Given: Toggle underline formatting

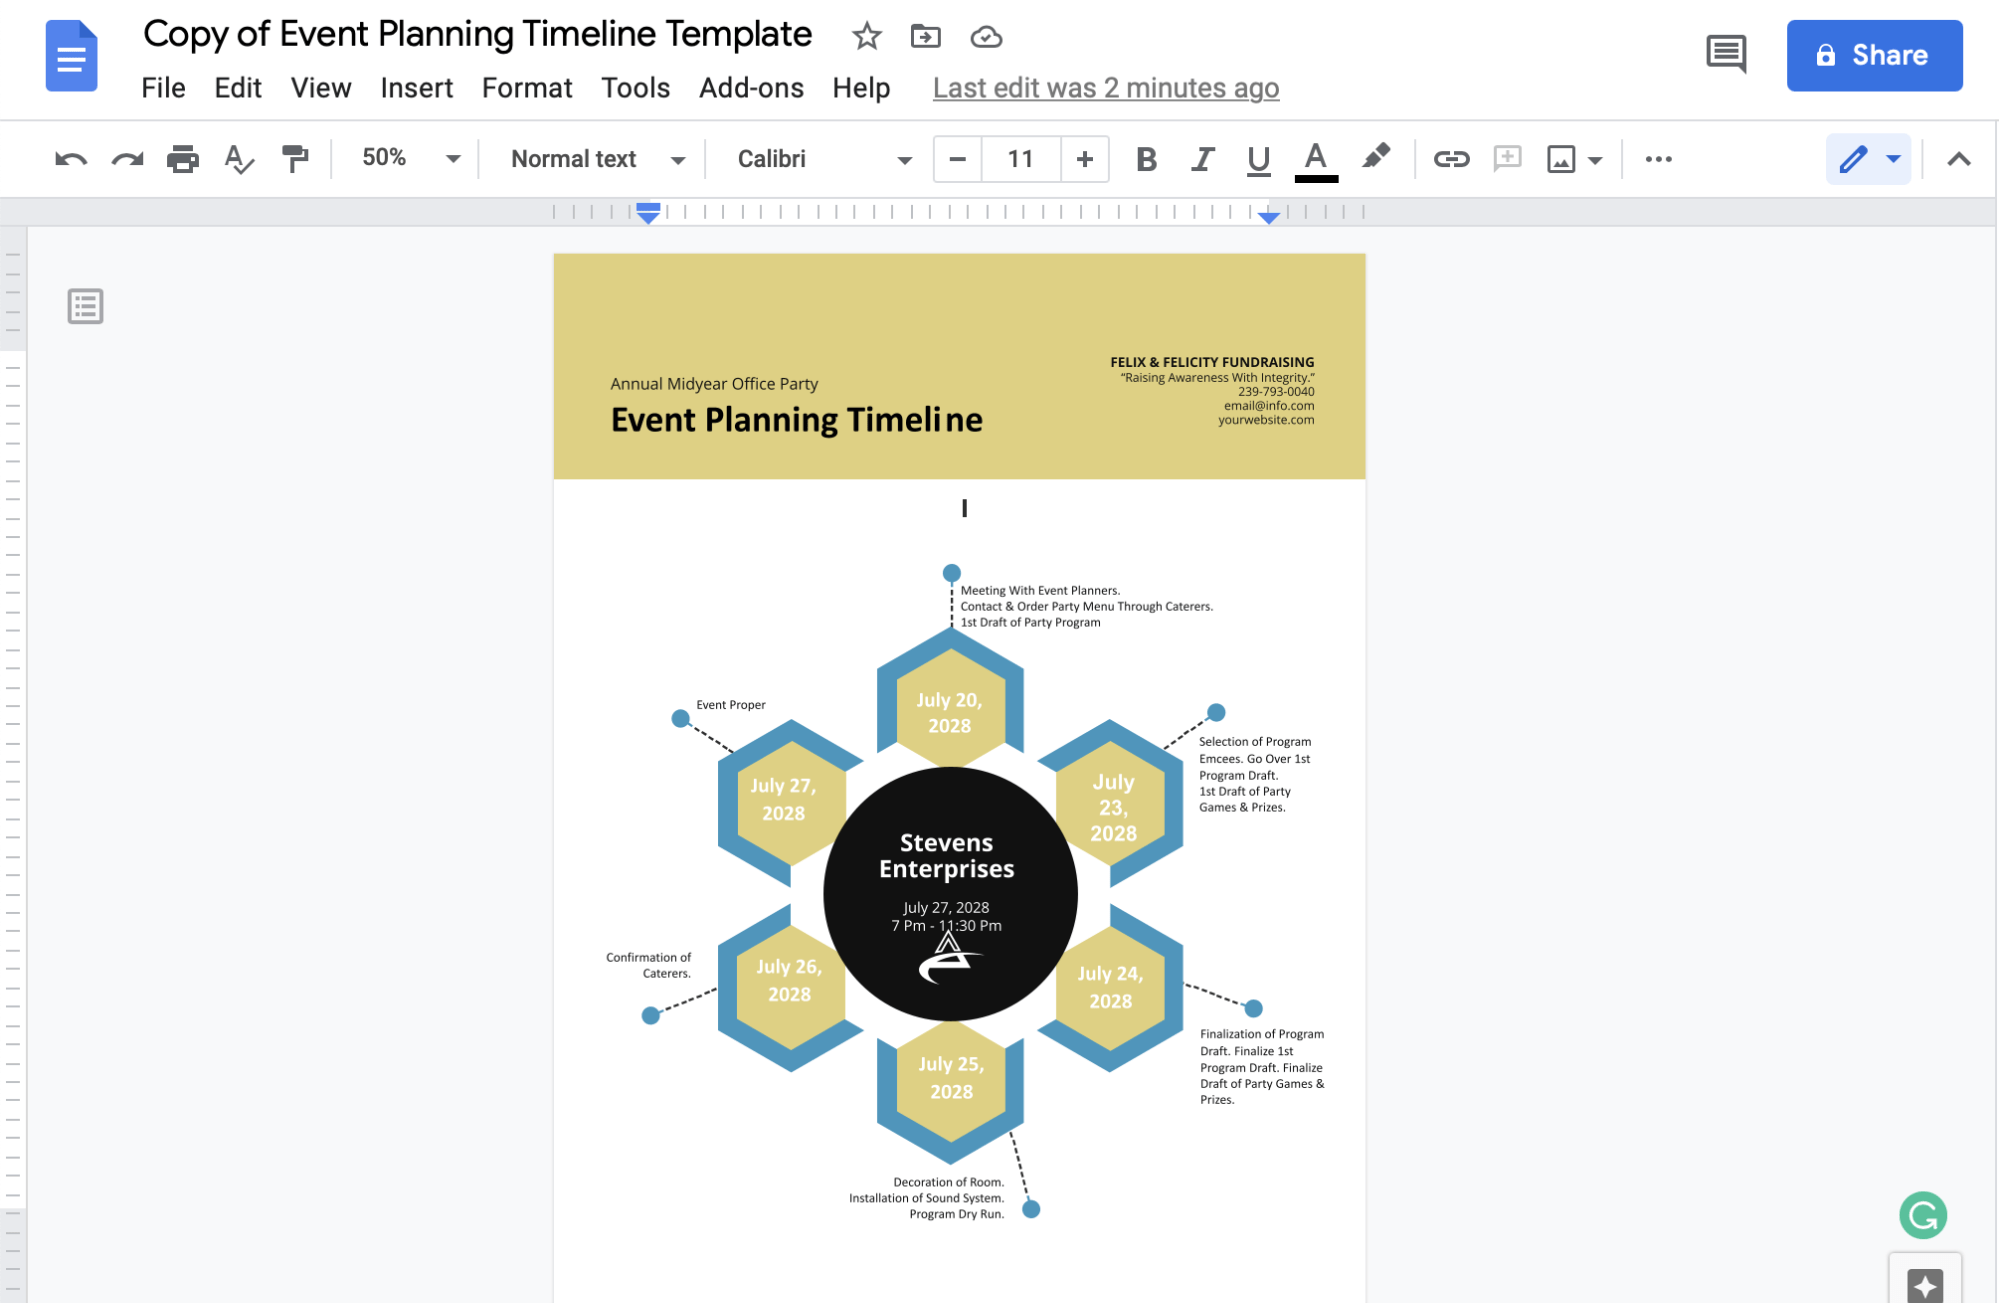Looking at the screenshot, I should pyautogui.click(x=1257, y=158).
